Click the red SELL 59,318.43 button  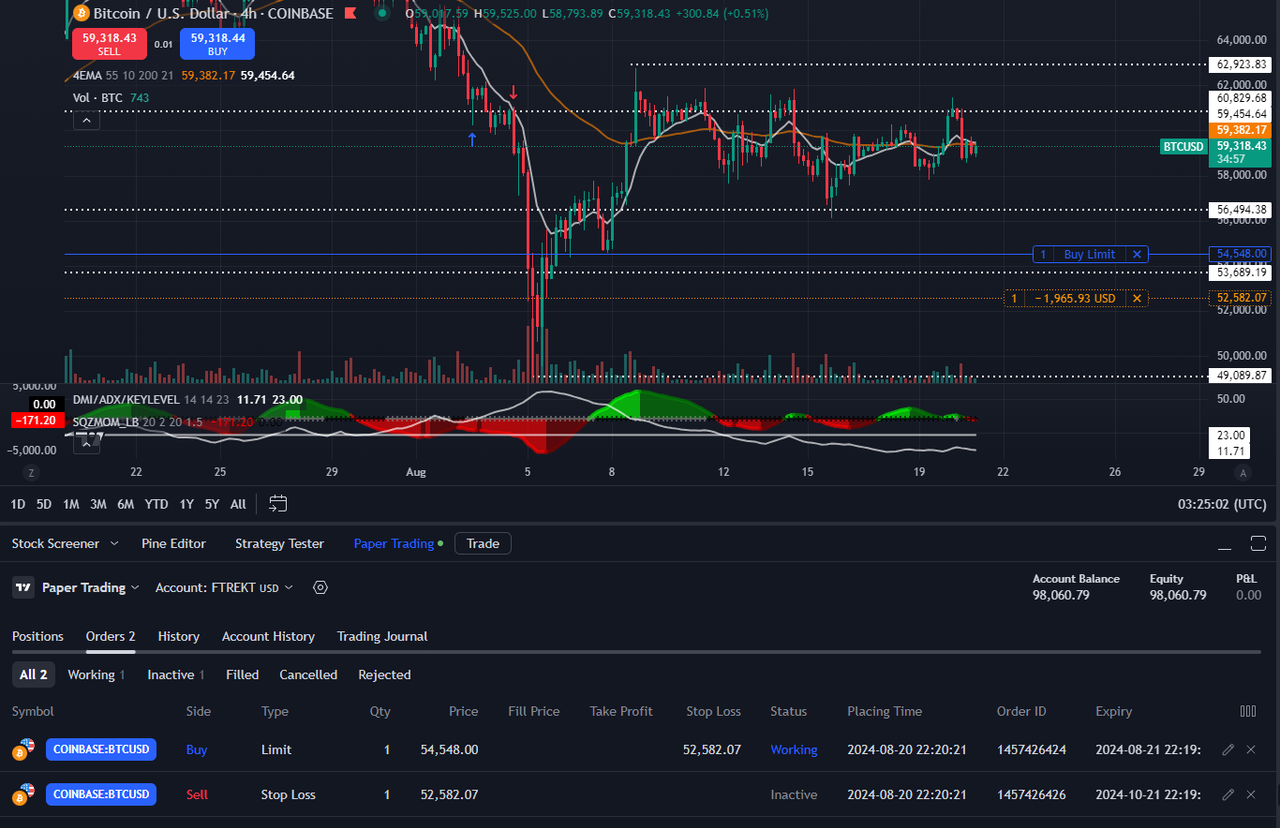click(x=109, y=44)
